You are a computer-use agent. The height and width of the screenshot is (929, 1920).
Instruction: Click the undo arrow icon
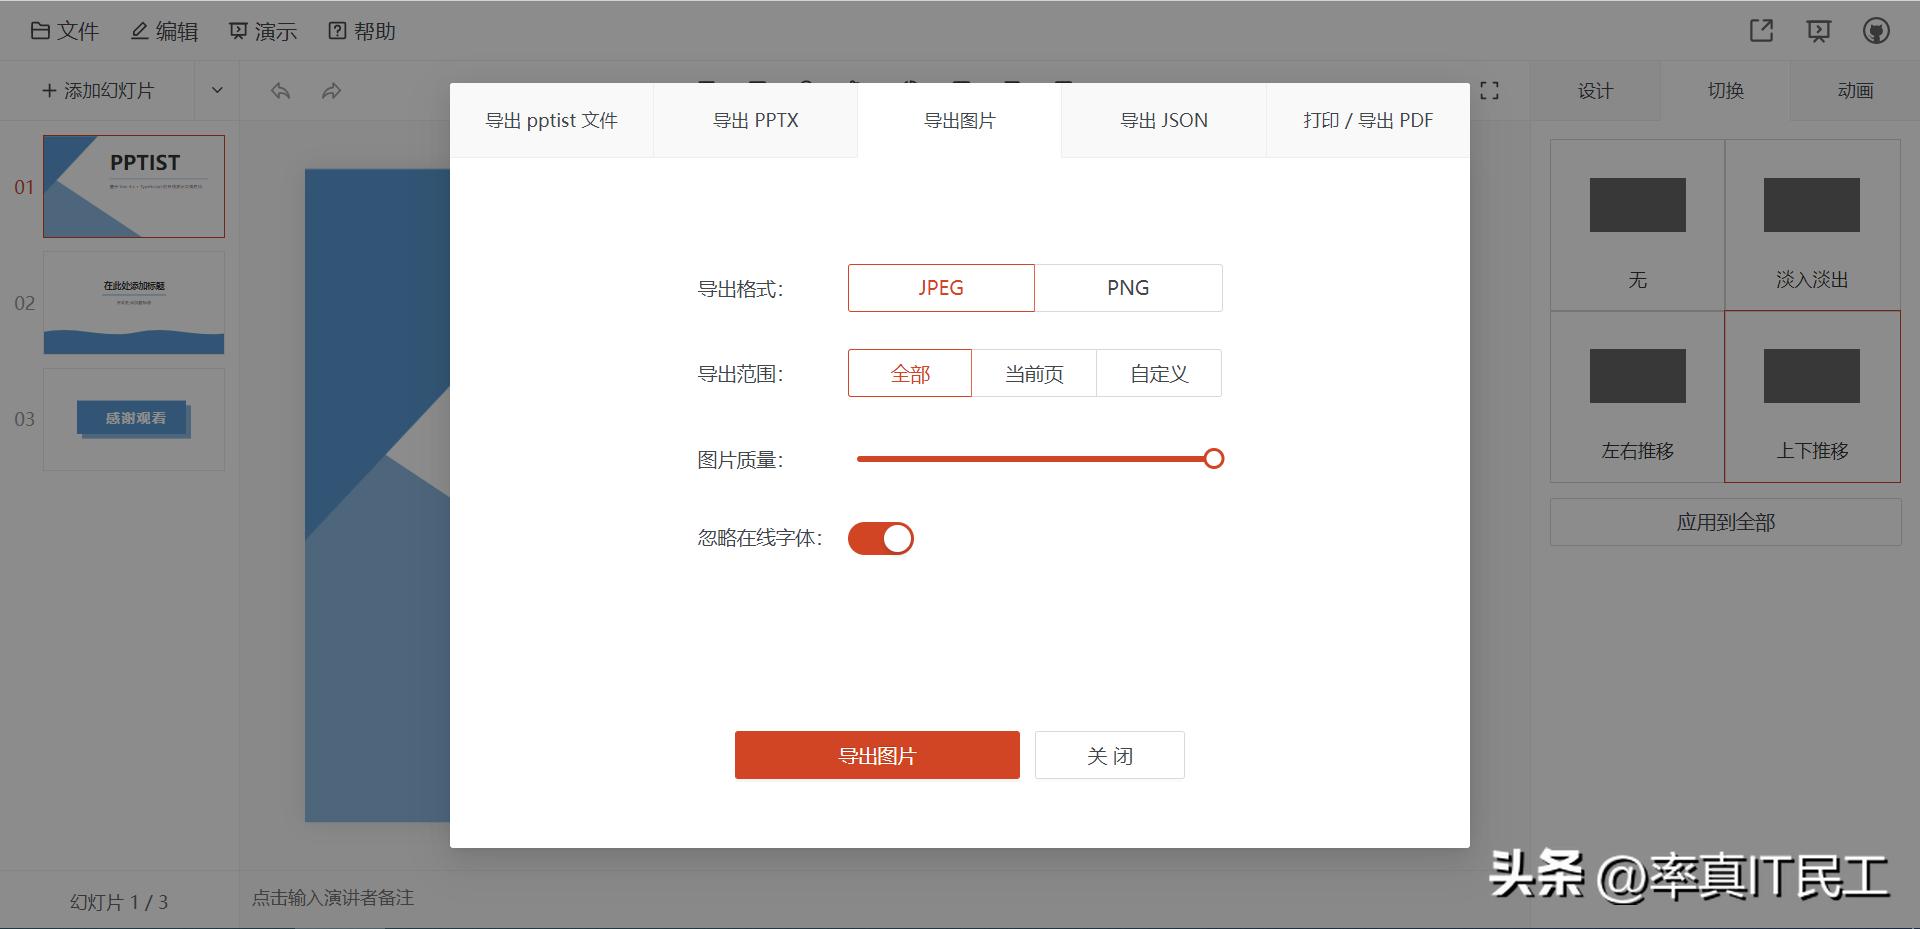(280, 91)
